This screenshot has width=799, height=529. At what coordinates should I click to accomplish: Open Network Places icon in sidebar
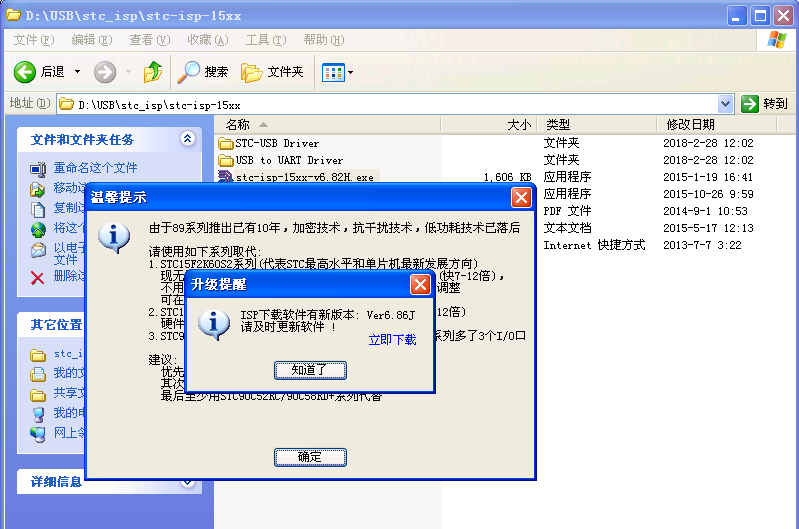pyautogui.click(x=38, y=434)
